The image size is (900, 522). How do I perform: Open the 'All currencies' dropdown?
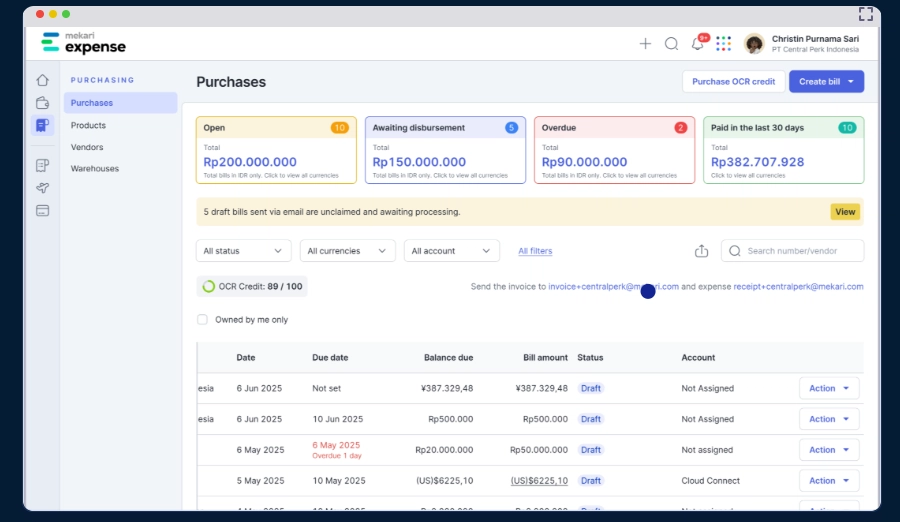(347, 251)
